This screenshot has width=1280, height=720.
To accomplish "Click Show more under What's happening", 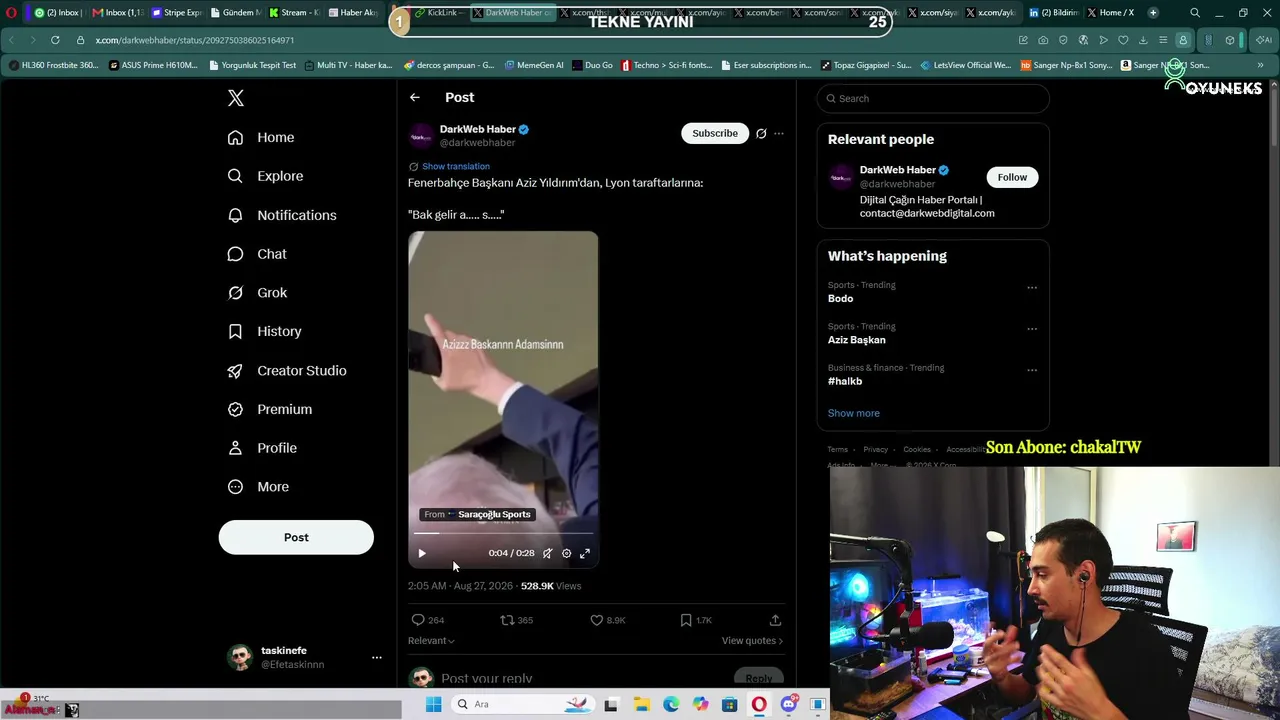I will coord(853,413).
